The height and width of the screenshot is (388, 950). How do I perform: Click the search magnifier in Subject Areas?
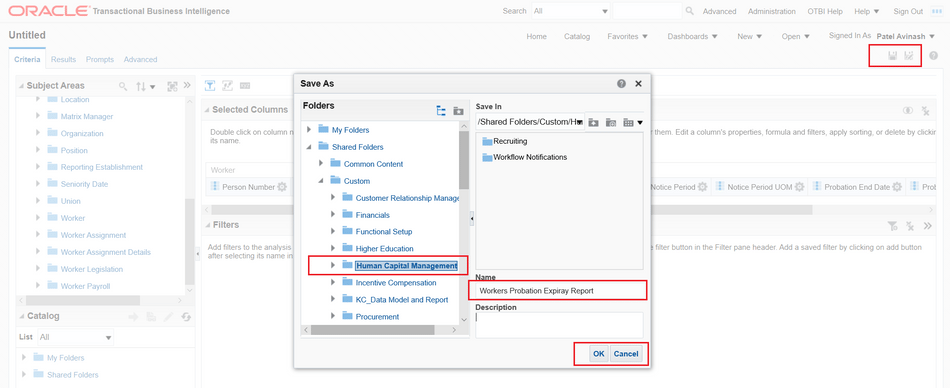coord(123,86)
